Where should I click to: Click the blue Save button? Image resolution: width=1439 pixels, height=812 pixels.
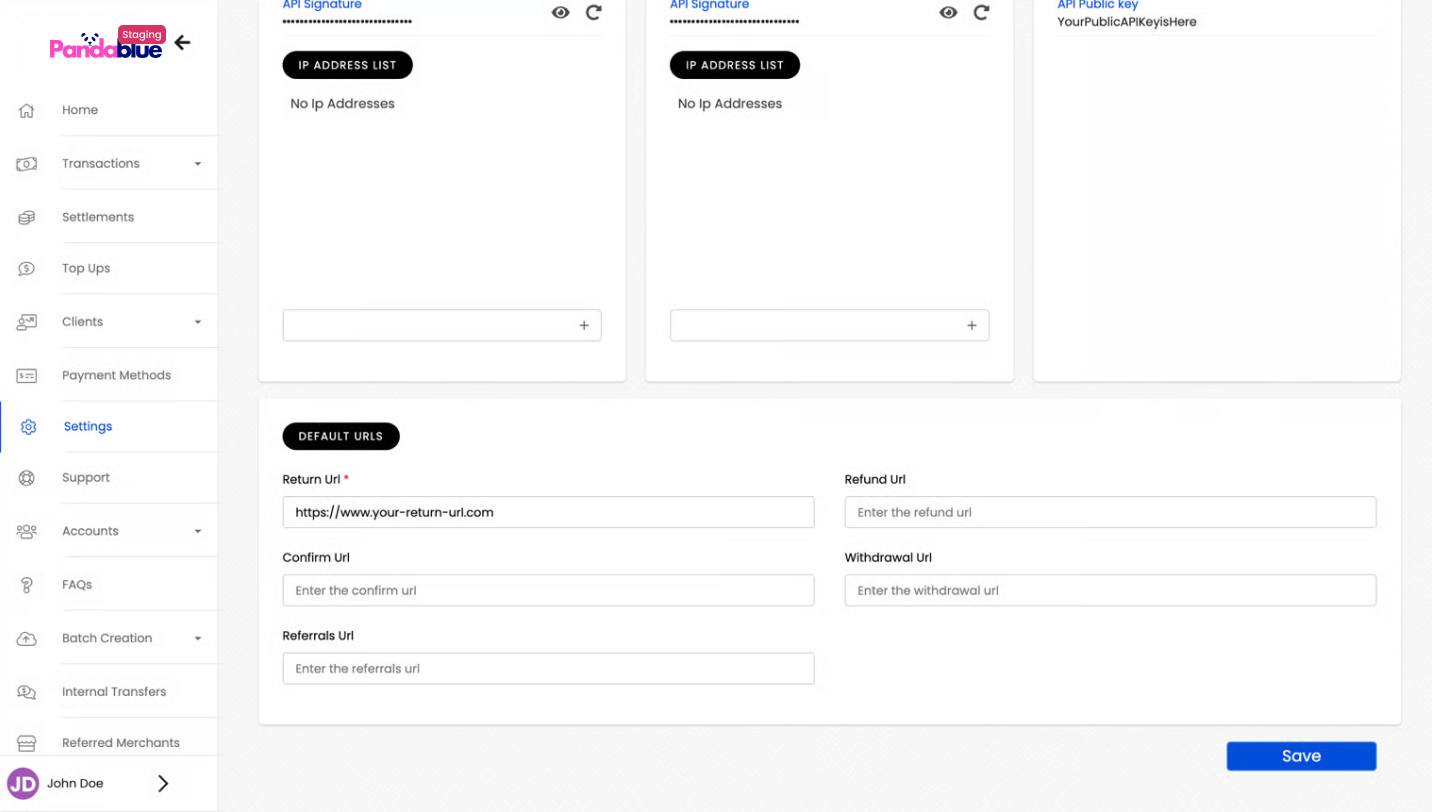point(1301,756)
